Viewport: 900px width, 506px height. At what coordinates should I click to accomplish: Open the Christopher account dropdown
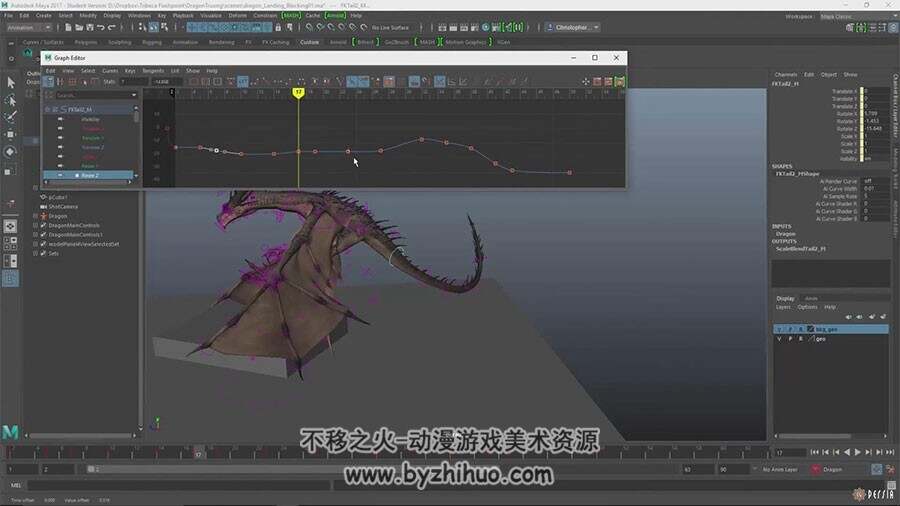point(572,27)
